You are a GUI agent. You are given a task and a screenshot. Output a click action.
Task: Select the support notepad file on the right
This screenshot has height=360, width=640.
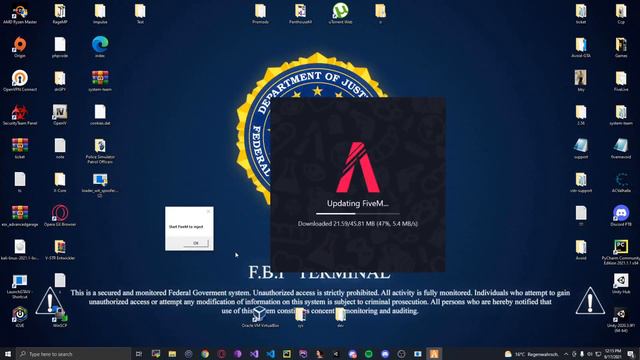coord(581,148)
